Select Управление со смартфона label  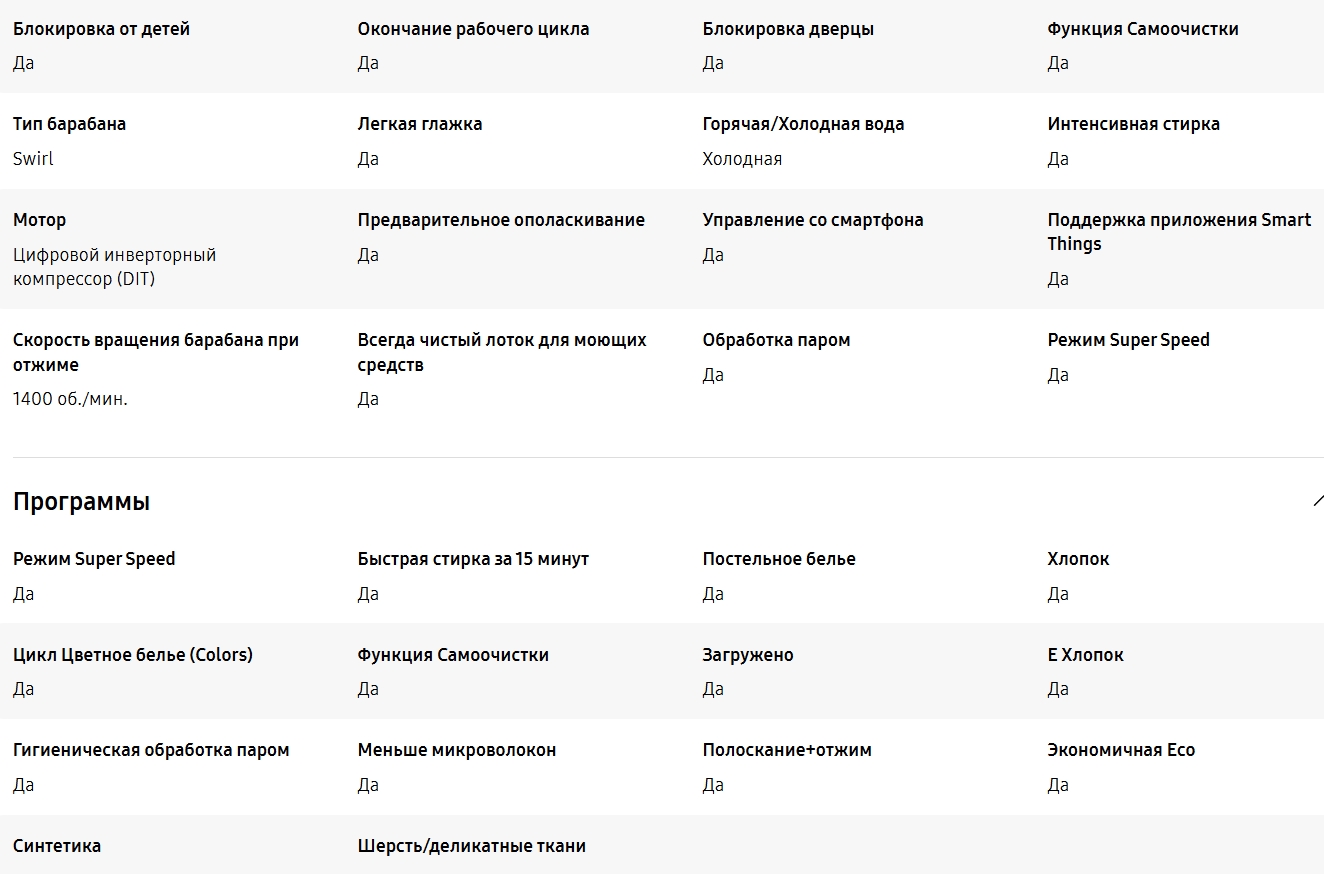click(813, 220)
